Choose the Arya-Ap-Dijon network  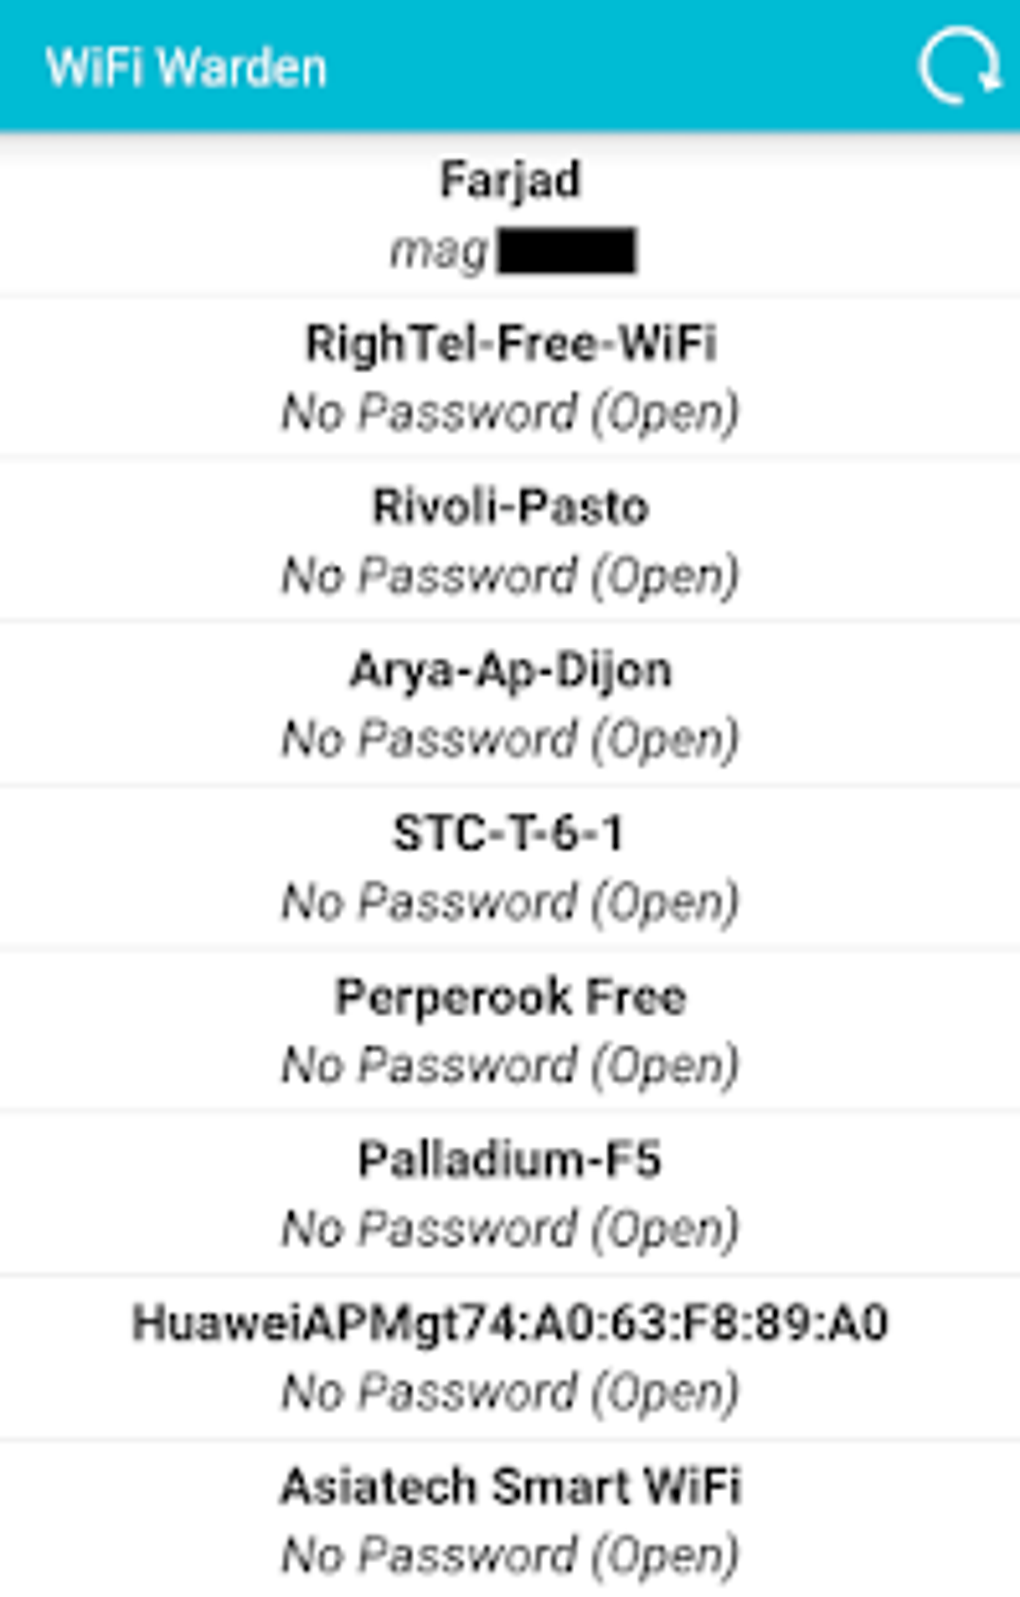[510, 670]
